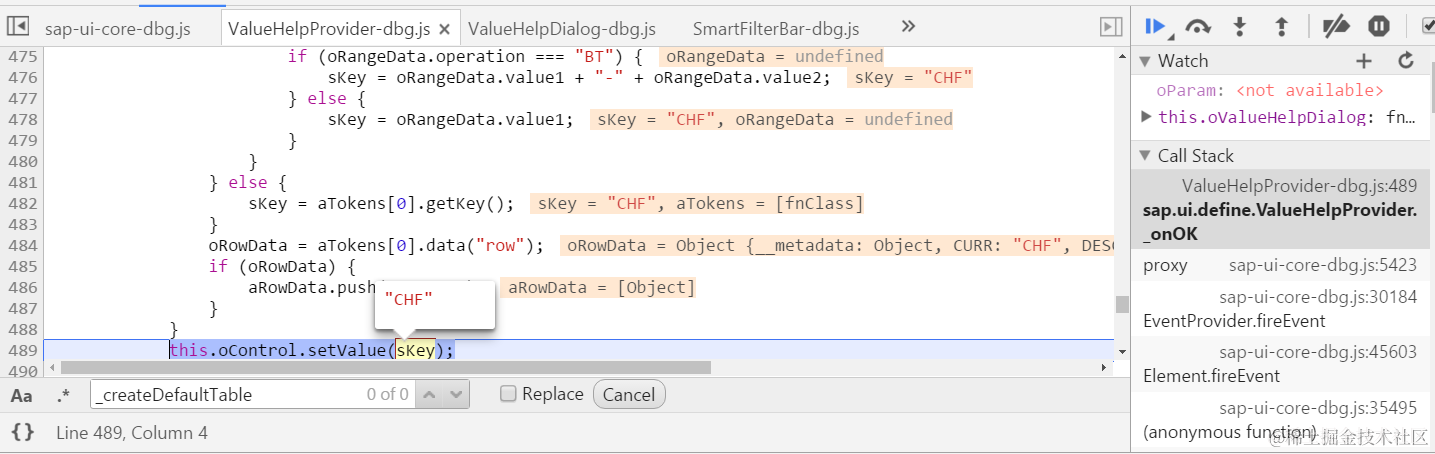
Task: Enable the Replace checkbox
Action: pyautogui.click(x=508, y=394)
